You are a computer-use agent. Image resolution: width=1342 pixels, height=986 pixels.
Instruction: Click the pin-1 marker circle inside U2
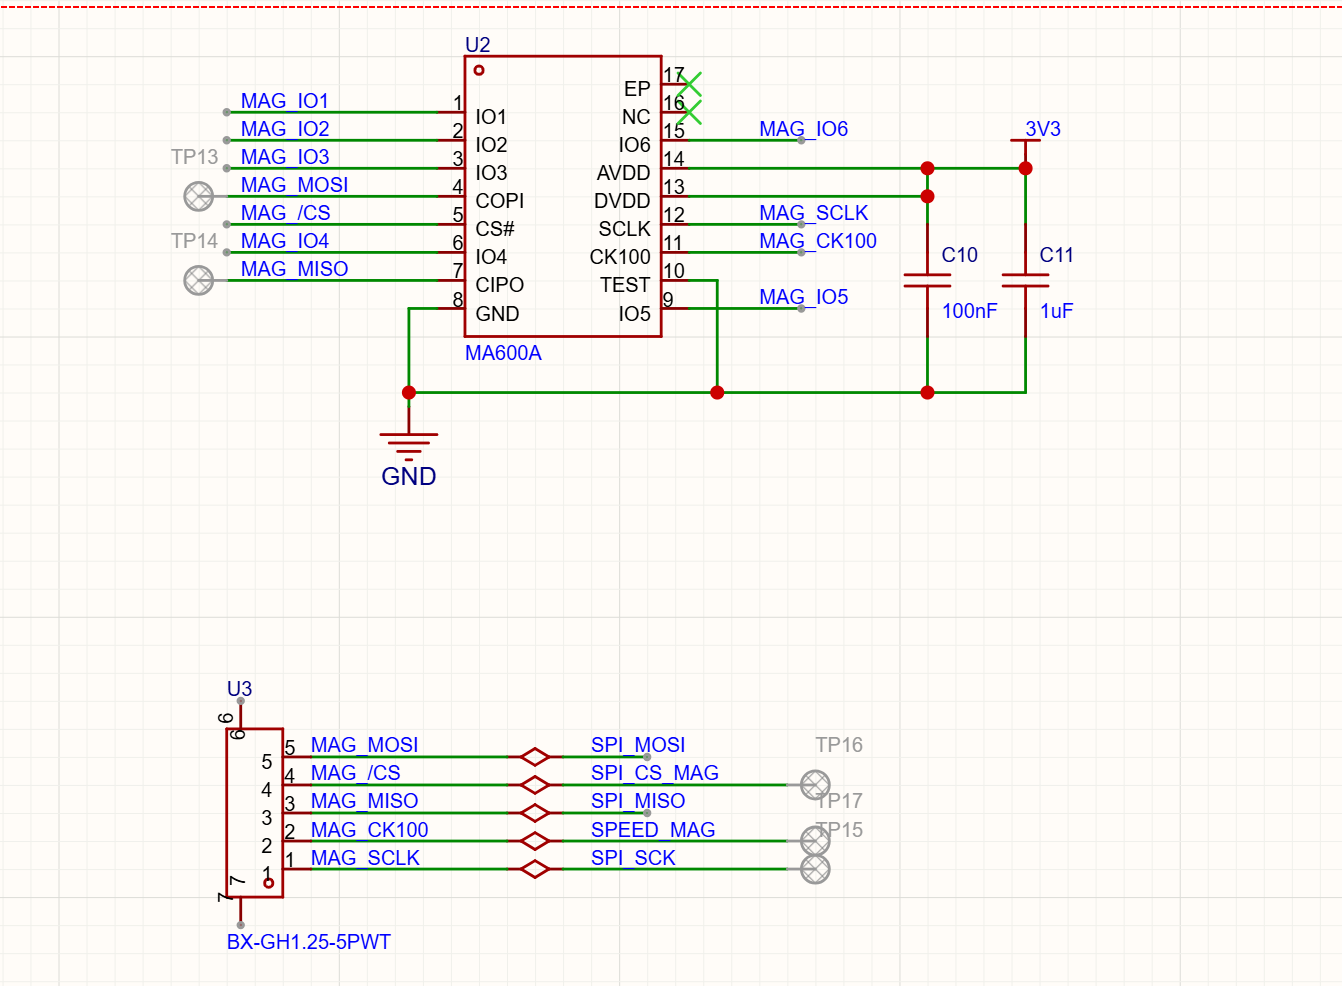tap(479, 70)
